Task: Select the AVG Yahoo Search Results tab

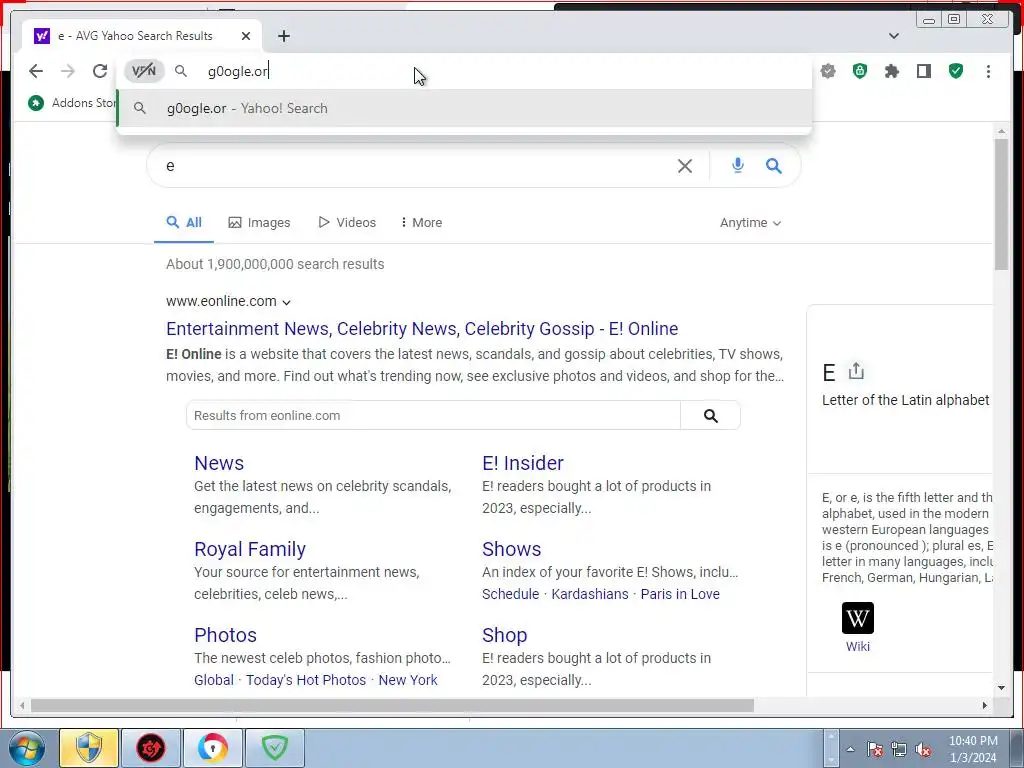Action: coord(142,36)
